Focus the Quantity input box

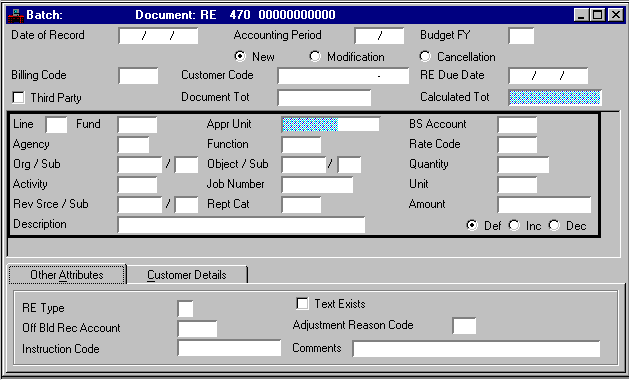pos(523,165)
